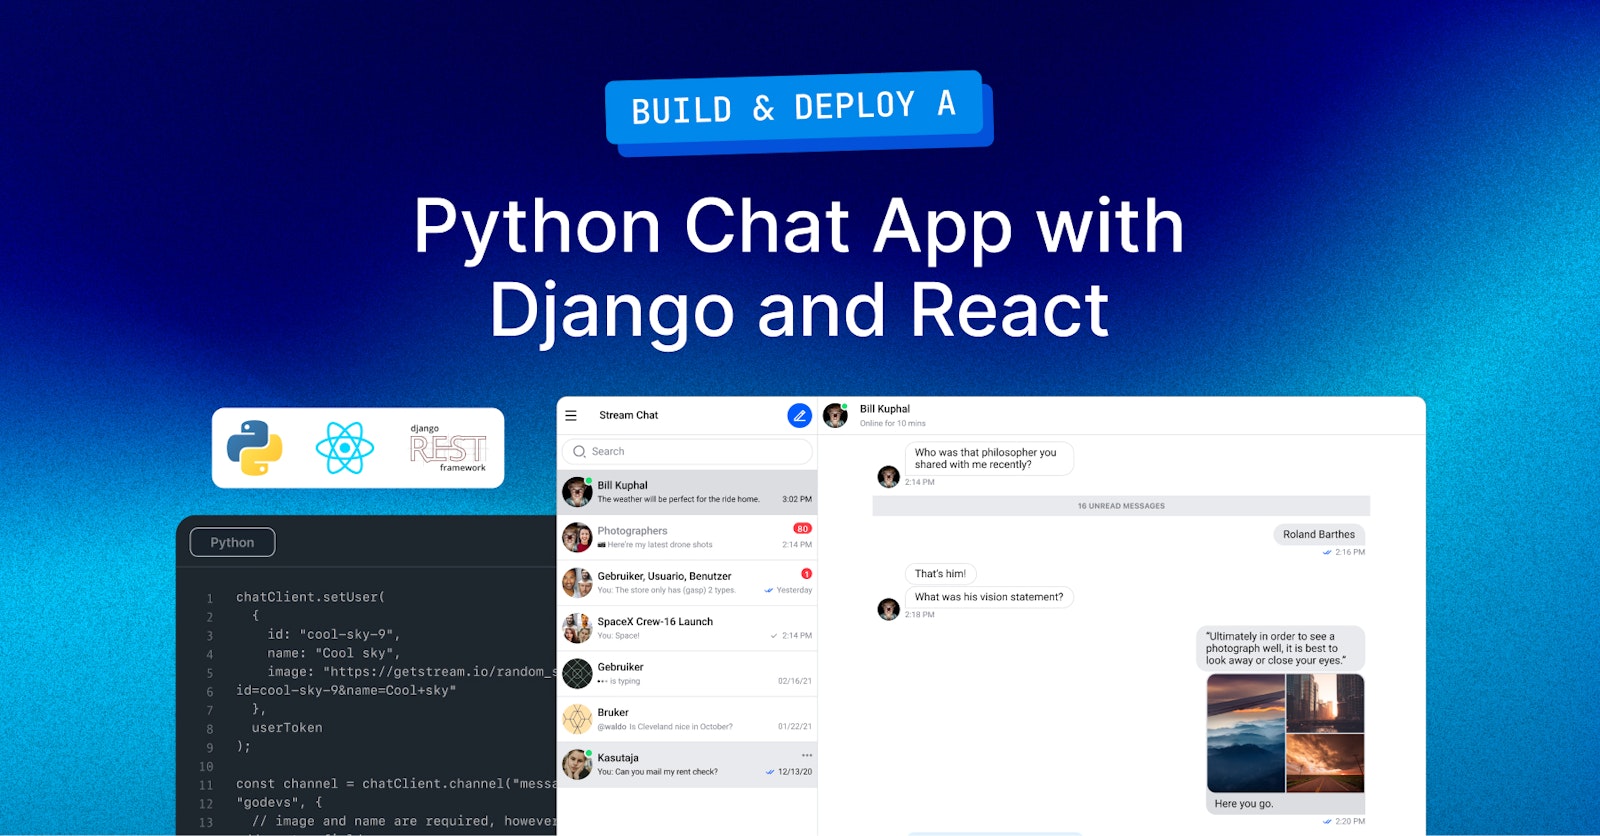Open the large mountain landscape photo
The width and height of the screenshot is (1600, 836).
pyautogui.click(x=1245, y=733)
